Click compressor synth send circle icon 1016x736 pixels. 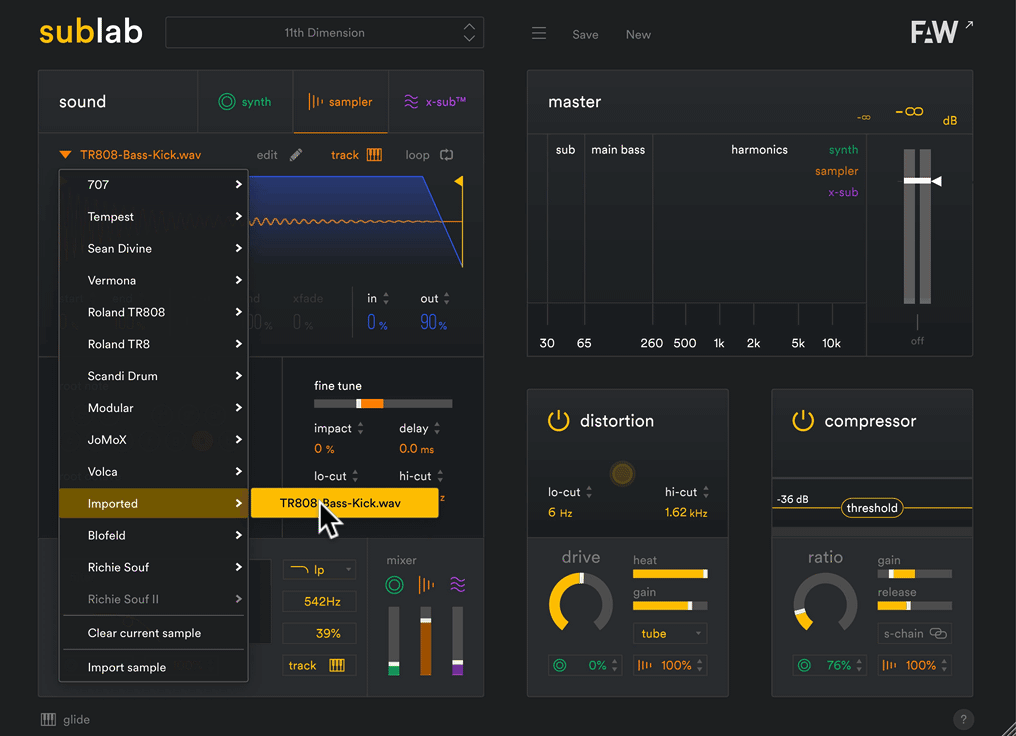[804, 665]
